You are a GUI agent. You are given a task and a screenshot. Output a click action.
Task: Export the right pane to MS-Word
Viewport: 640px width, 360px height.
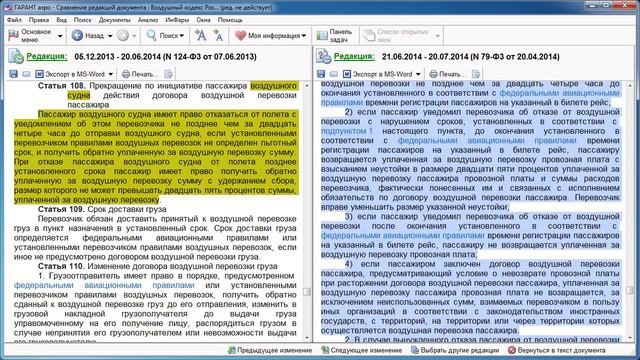point(377,74)
